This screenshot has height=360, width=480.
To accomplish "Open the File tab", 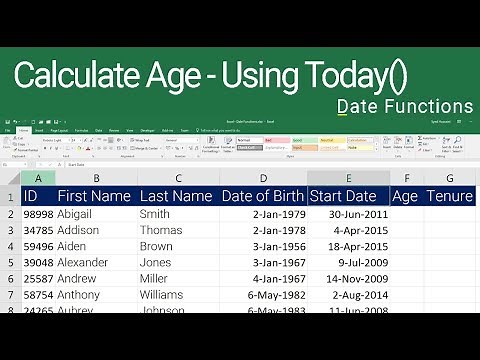I will pos(7,131).
